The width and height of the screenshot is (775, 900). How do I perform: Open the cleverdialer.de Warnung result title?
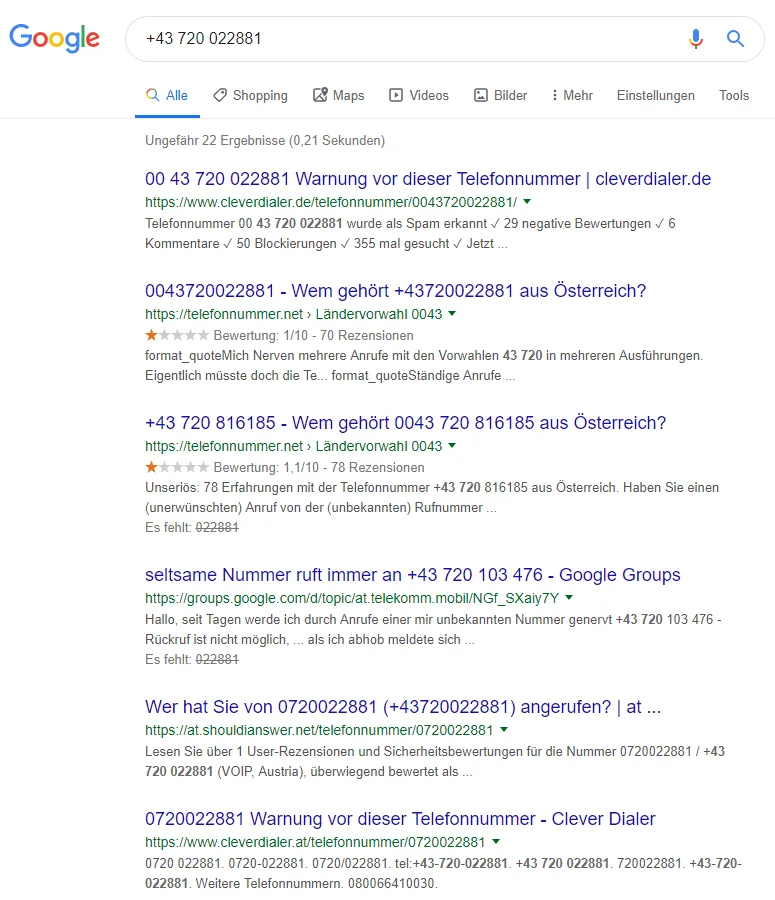click(x=428, y=179)
